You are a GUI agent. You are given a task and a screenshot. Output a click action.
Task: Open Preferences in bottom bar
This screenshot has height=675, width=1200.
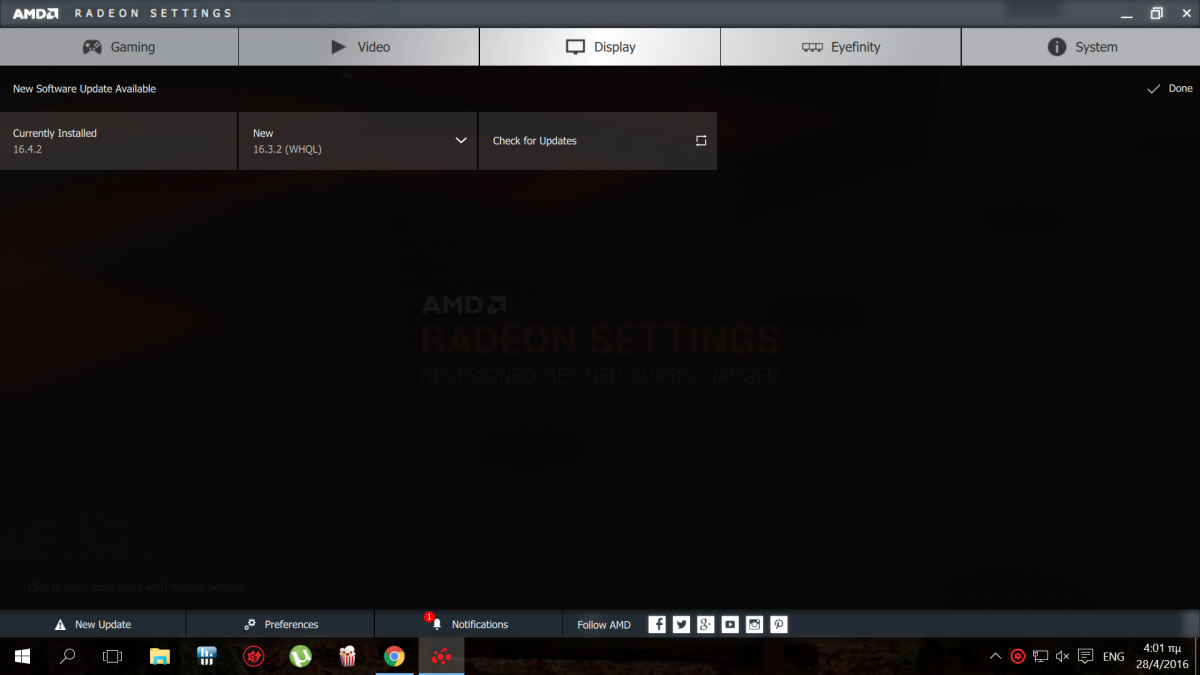click(x=280, y=624)
